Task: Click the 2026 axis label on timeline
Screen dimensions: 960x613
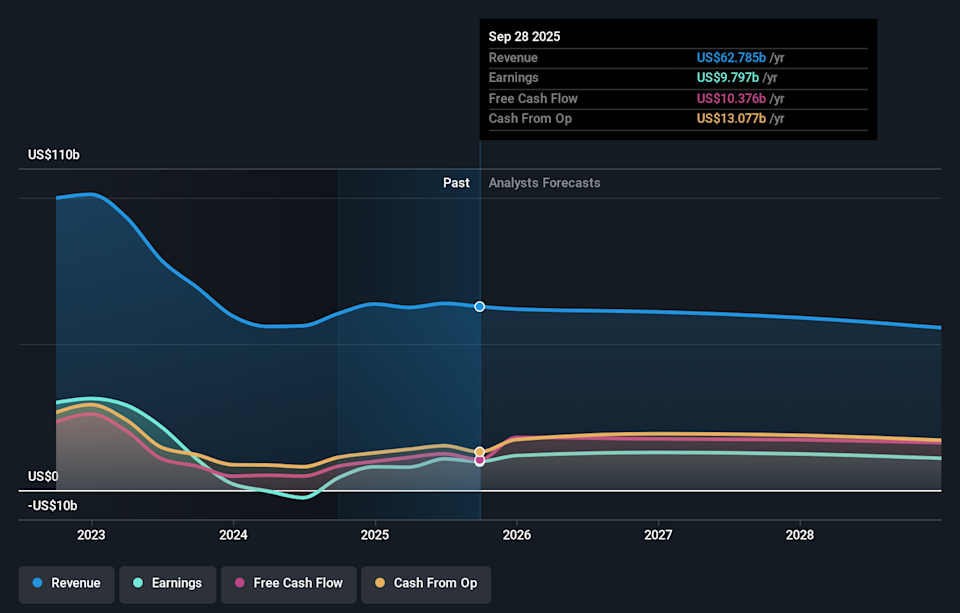Action: (516, 535)
